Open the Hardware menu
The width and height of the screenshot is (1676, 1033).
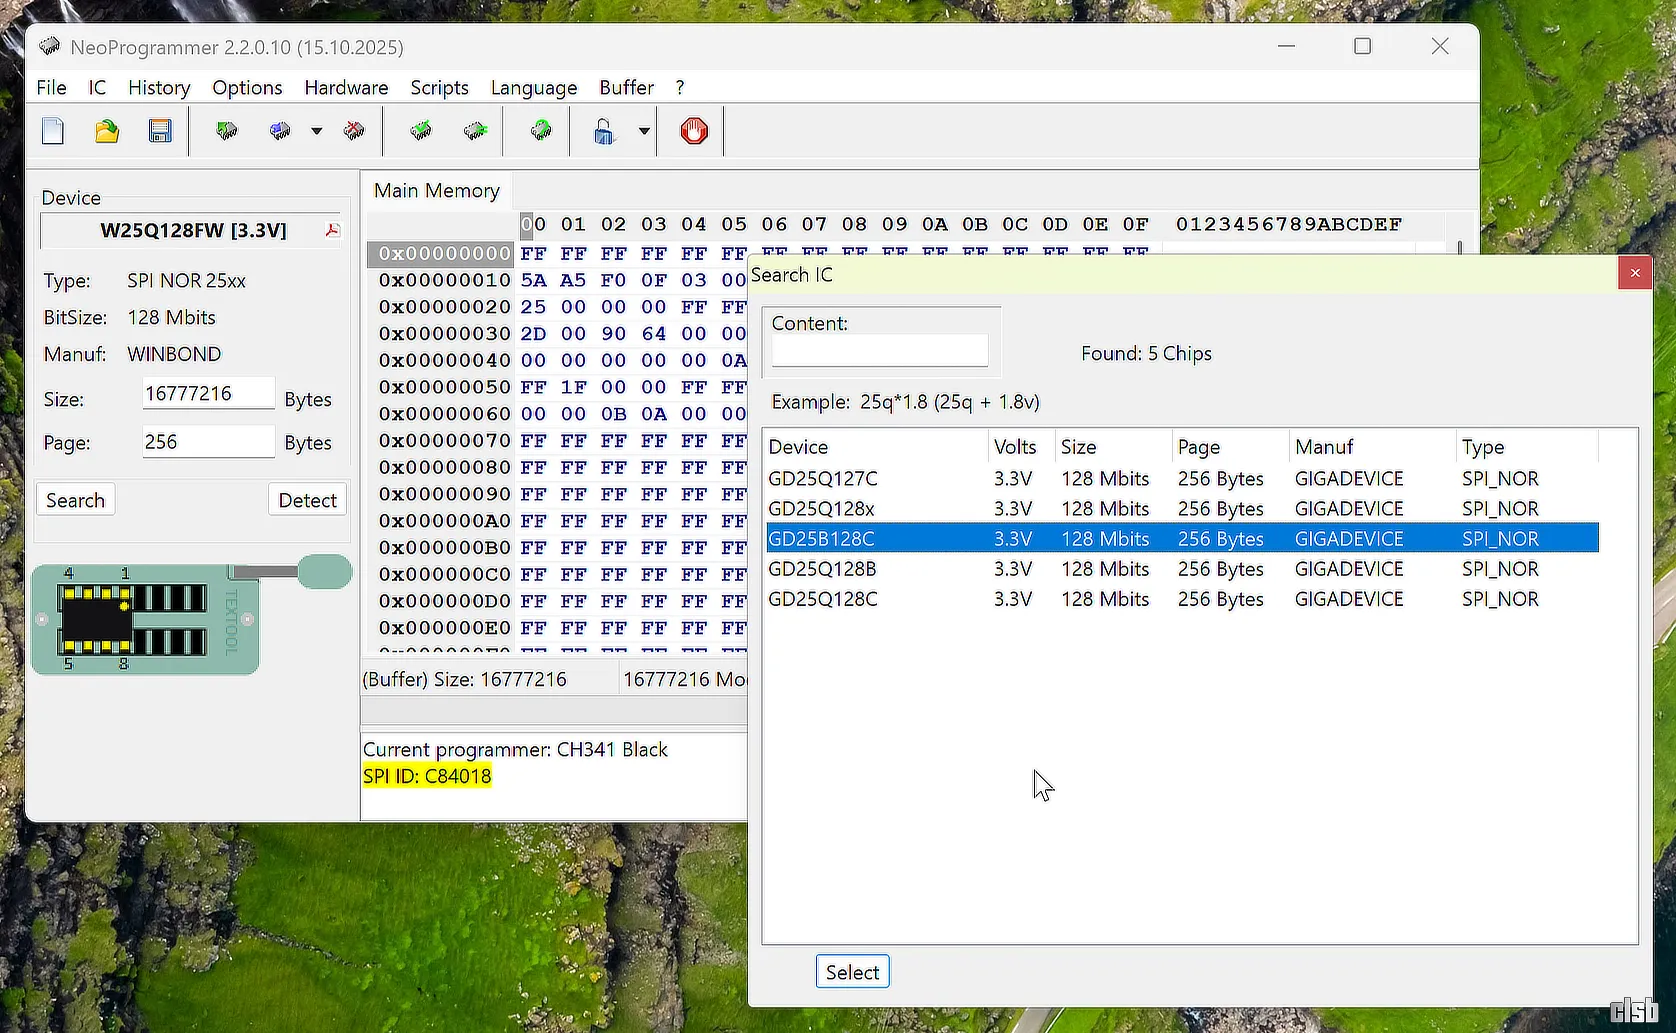coord(346,88)
